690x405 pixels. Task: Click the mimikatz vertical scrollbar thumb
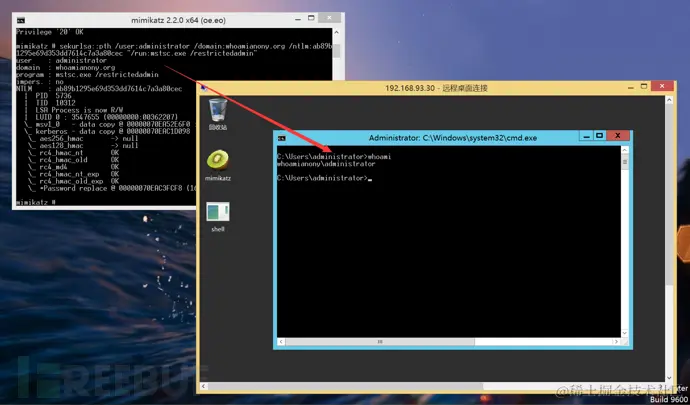click(x=337, y=51)
